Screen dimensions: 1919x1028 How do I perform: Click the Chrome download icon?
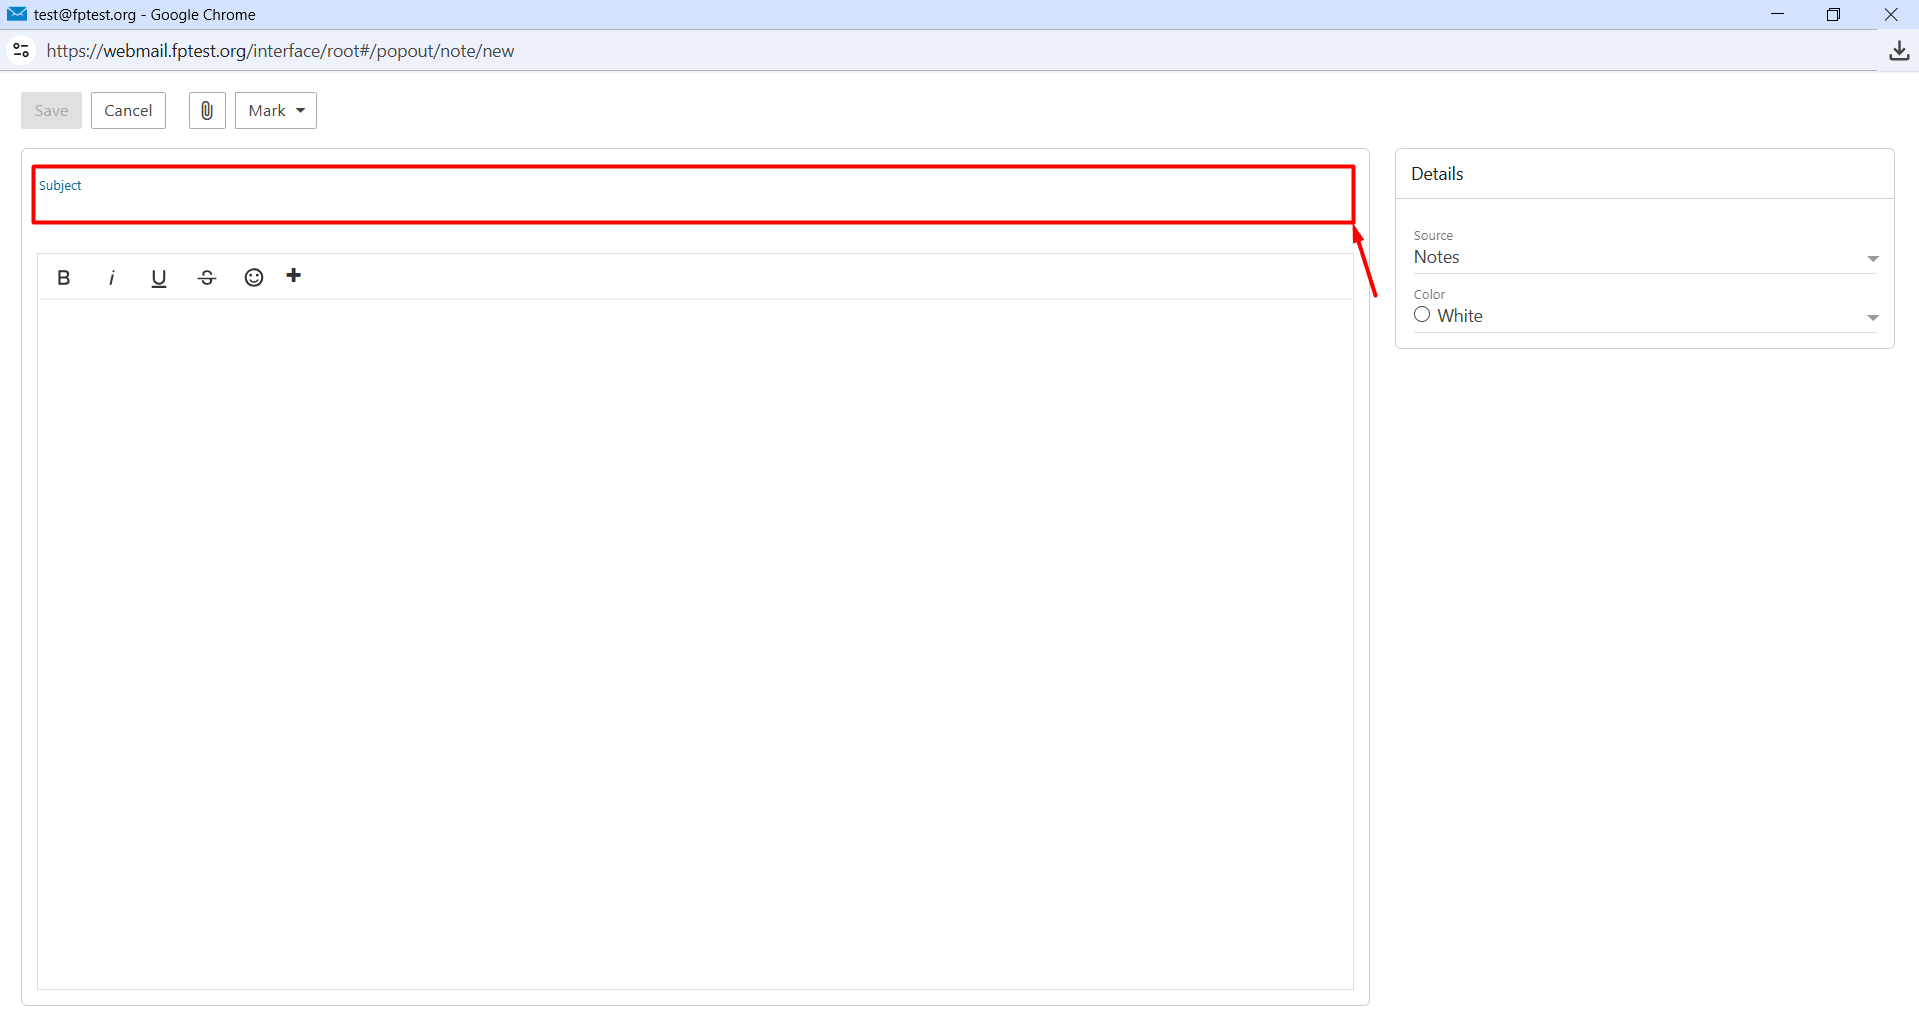pos(1899,51)
